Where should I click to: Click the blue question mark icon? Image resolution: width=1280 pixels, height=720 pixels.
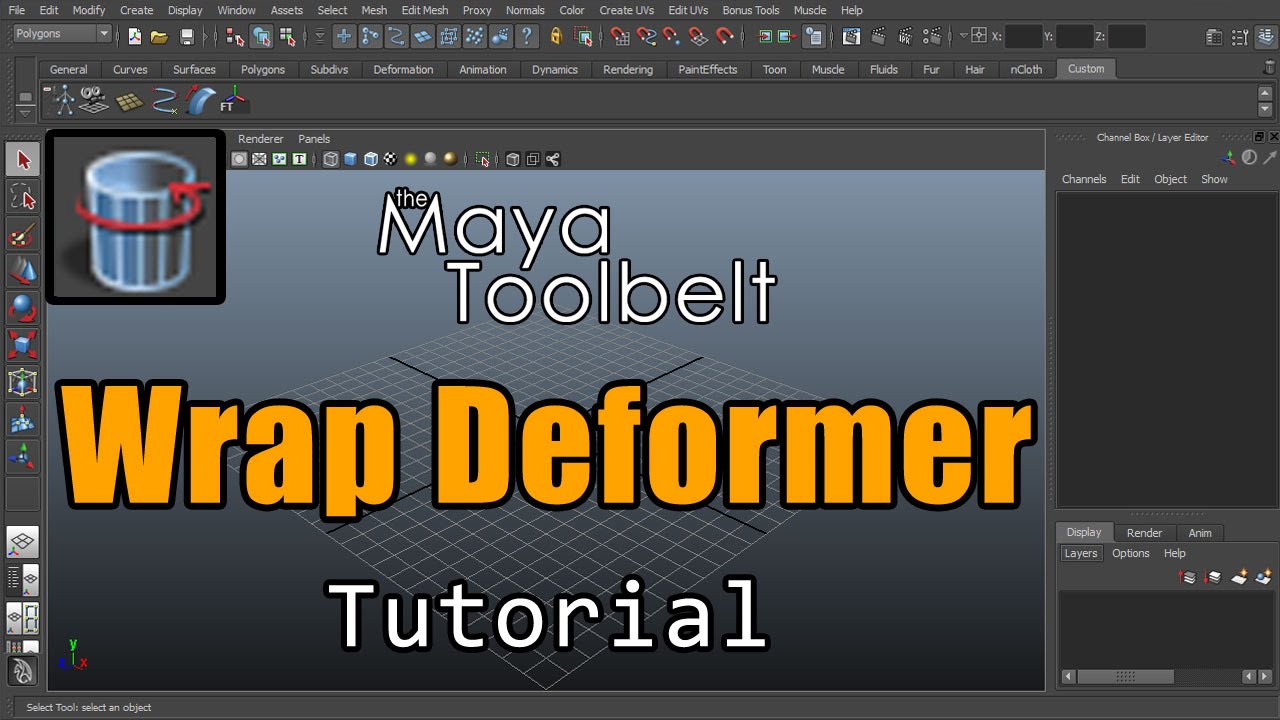527,37
